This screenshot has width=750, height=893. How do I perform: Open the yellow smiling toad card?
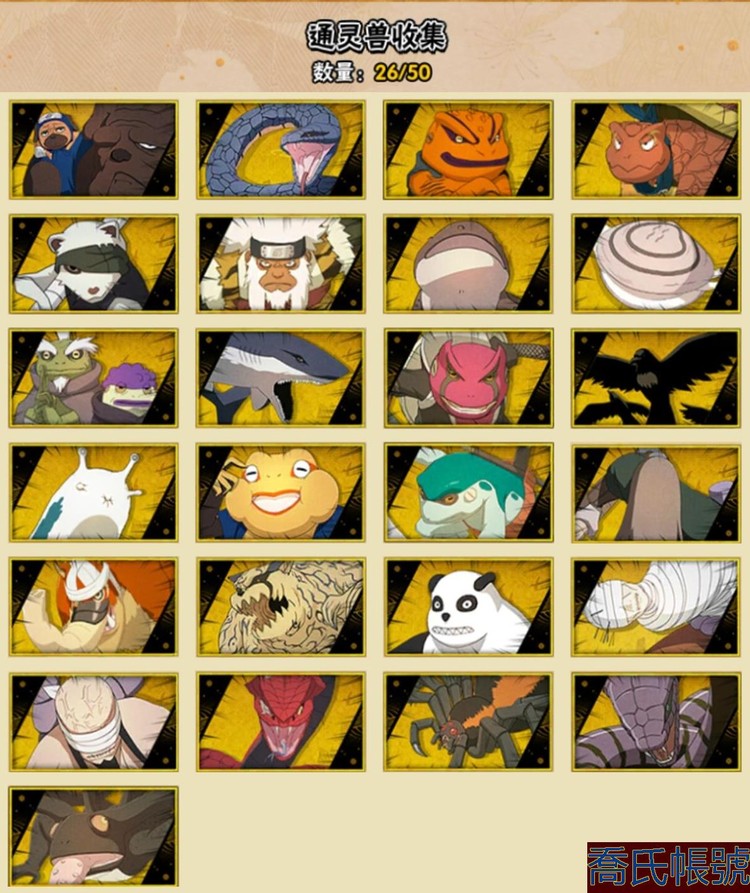(281, 493)
